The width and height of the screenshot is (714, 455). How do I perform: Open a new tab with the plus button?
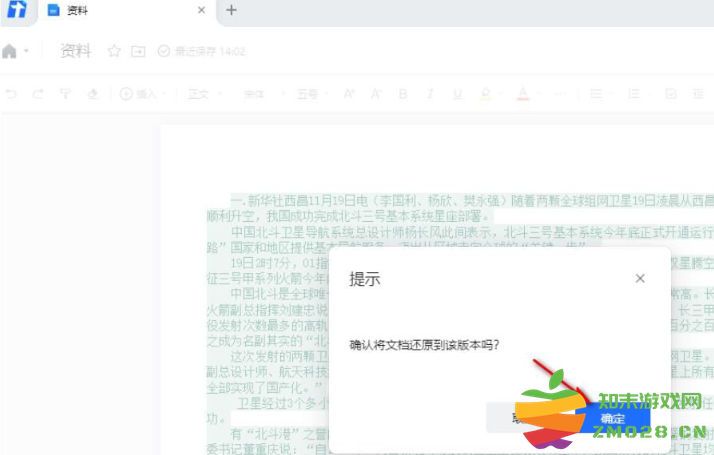(x=231, y=10)
